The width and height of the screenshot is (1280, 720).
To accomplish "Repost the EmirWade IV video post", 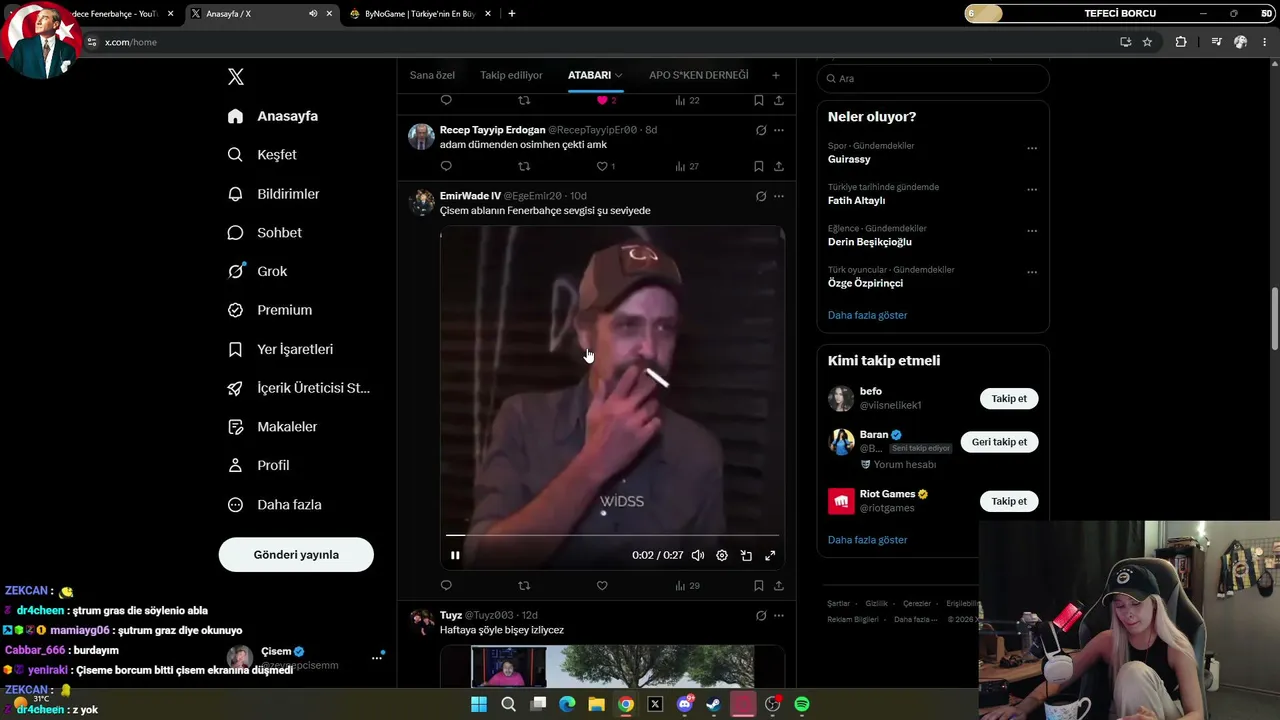I will click(x=524, y=585).
